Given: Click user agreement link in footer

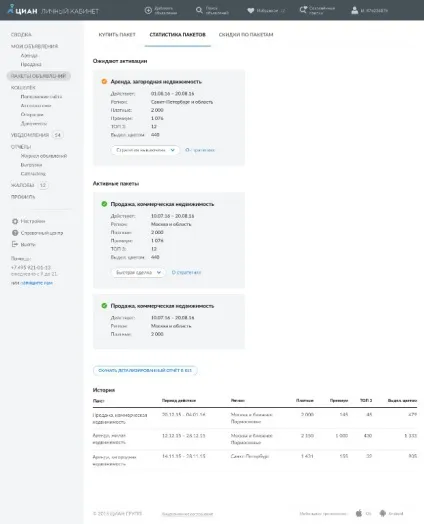Looking at the screenshot, I should click(x=187, y=514).
